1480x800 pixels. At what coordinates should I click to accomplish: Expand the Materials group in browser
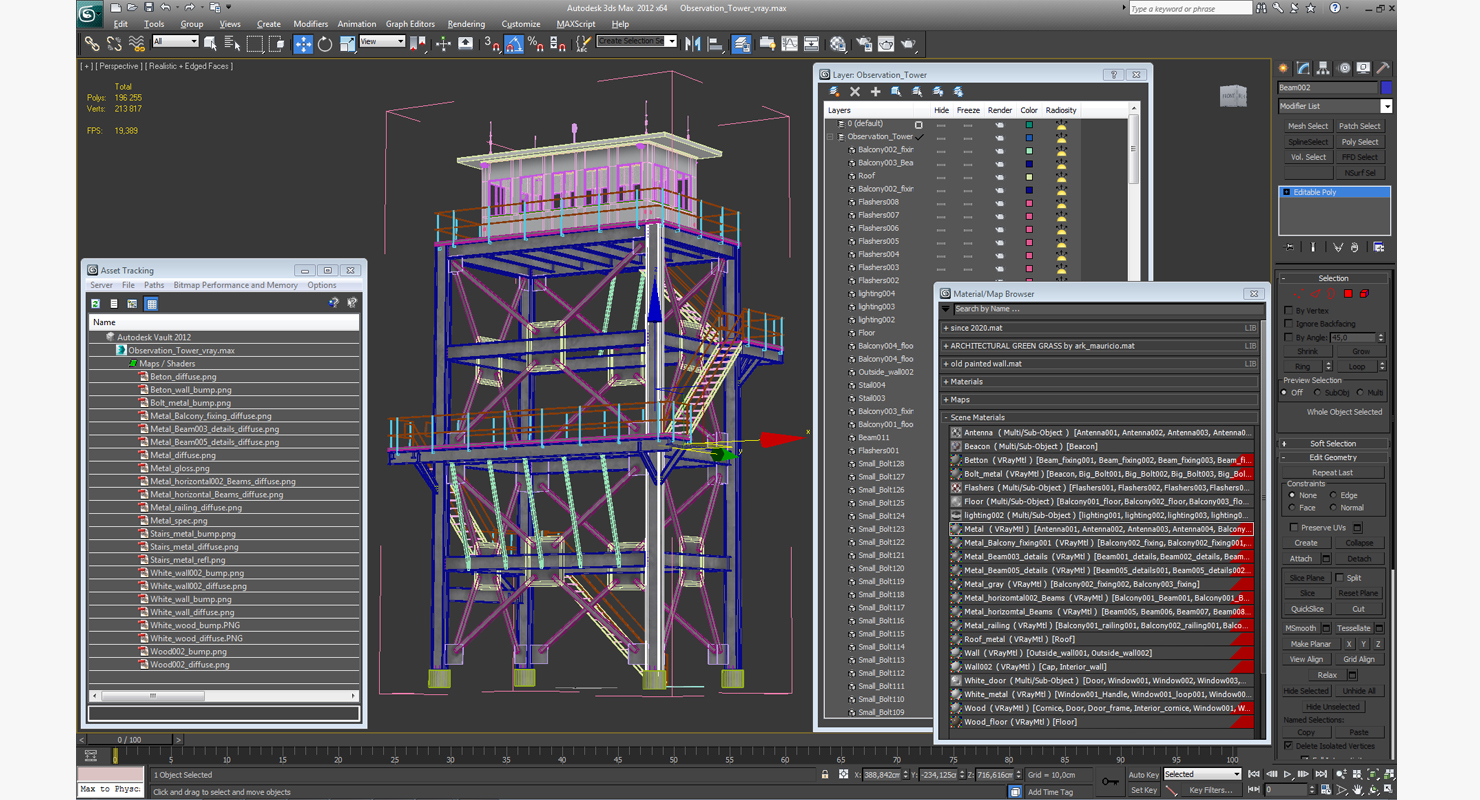946,382
